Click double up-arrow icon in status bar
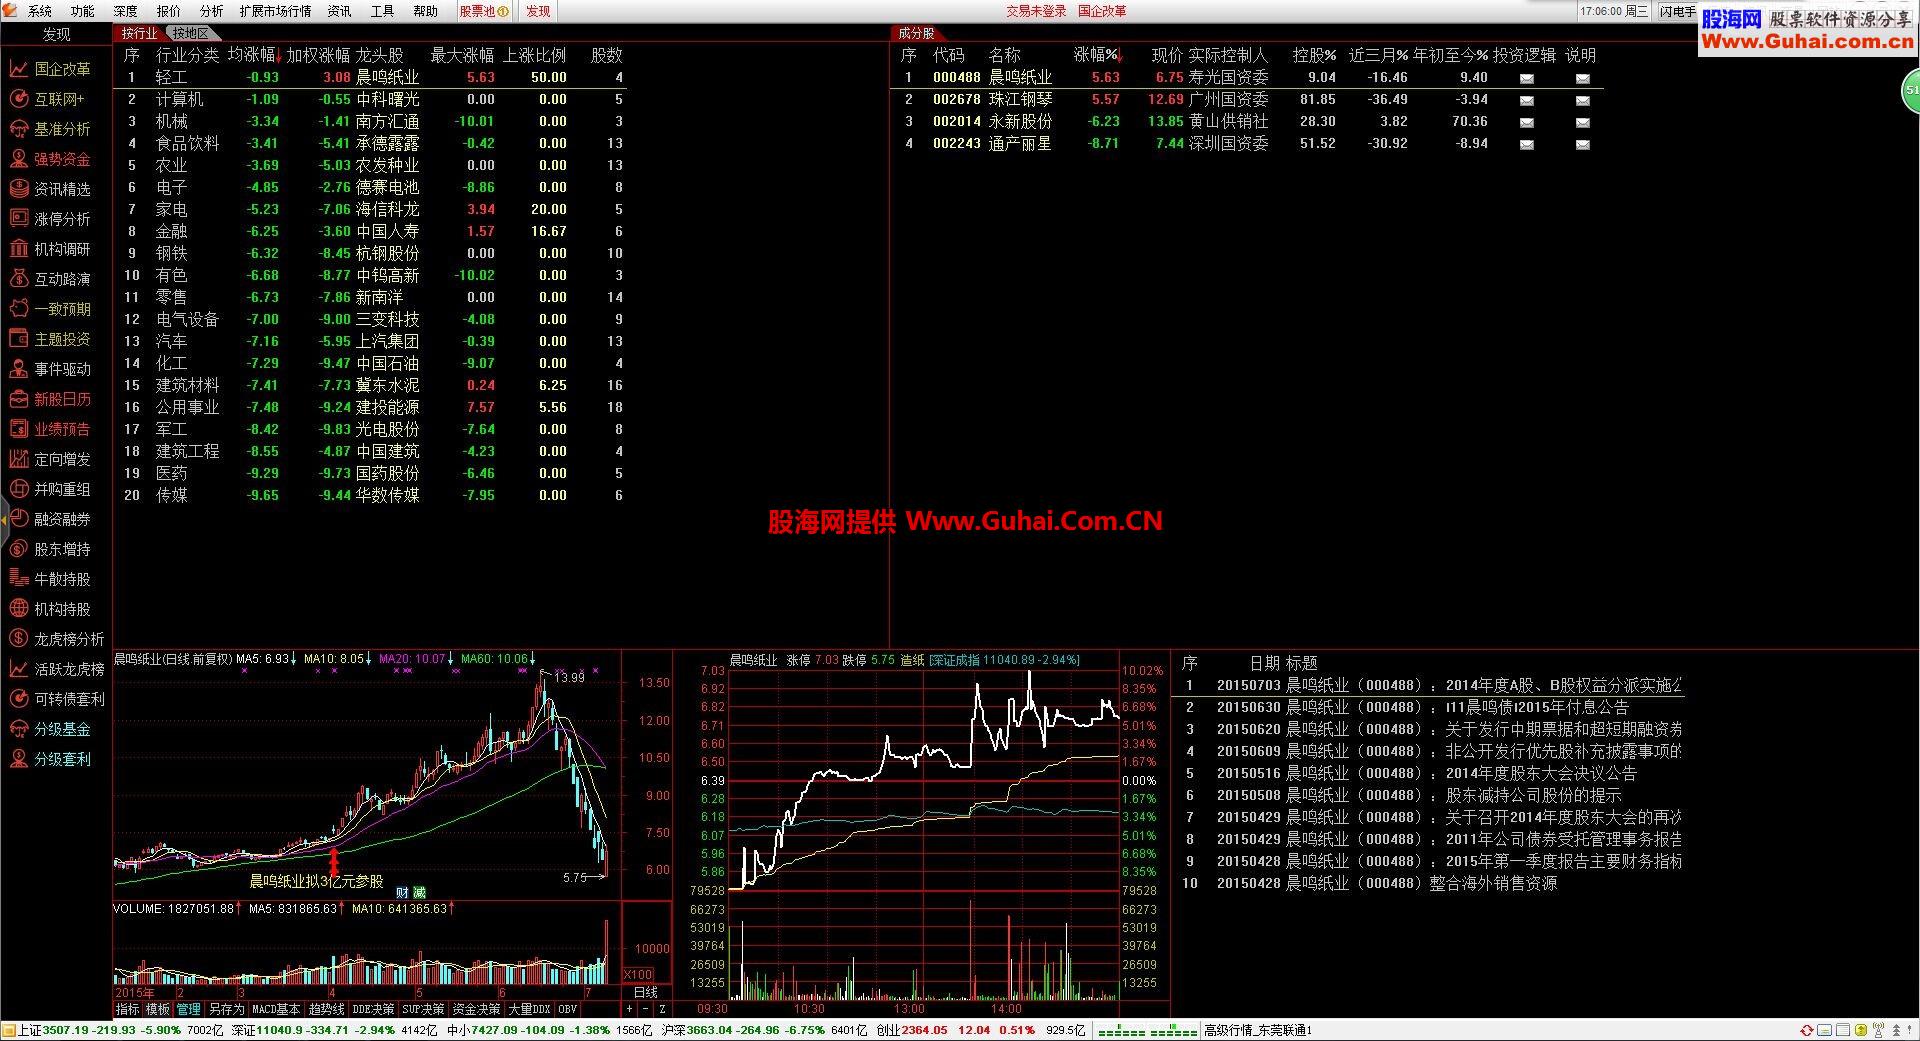Screen dimensions: 1920x1041 coord(1896,1030)
